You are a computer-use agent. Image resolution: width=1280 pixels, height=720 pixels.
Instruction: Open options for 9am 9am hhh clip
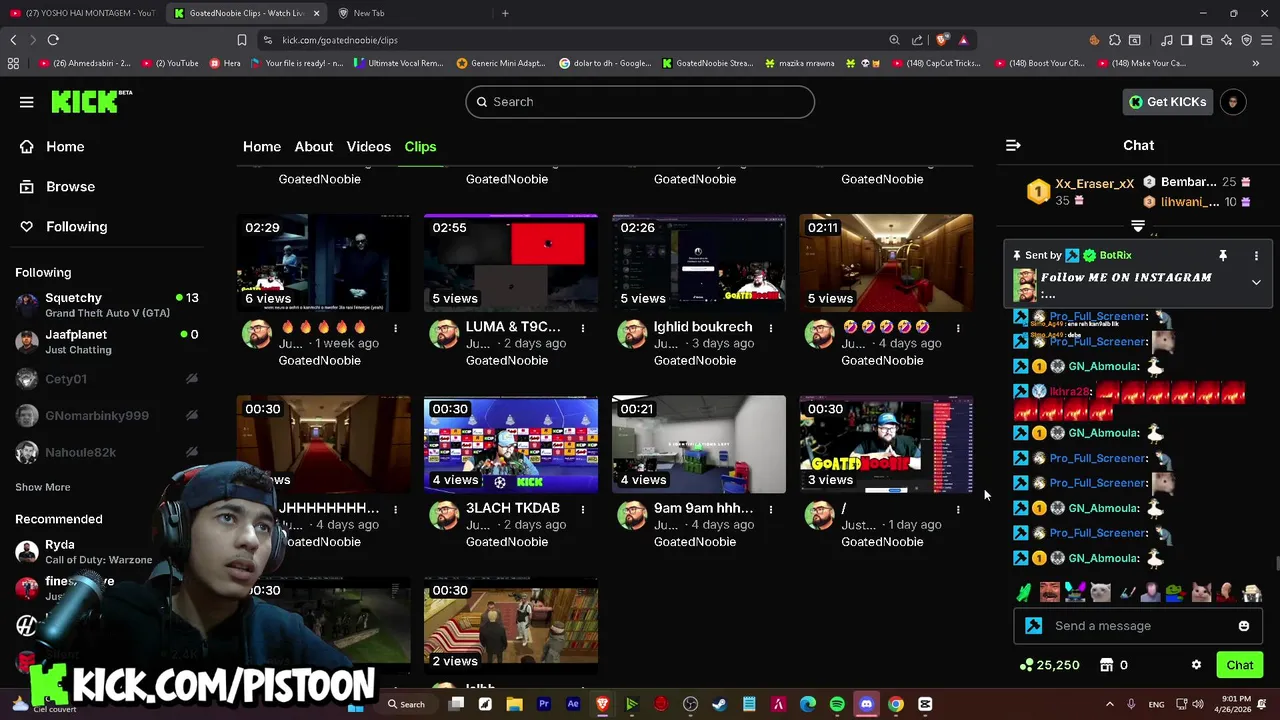(771, 509)
